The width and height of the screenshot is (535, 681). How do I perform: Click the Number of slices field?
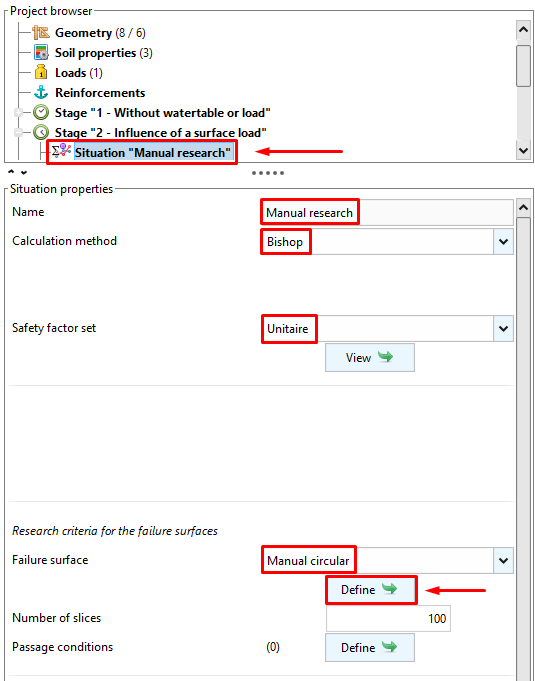coord(388,618)
